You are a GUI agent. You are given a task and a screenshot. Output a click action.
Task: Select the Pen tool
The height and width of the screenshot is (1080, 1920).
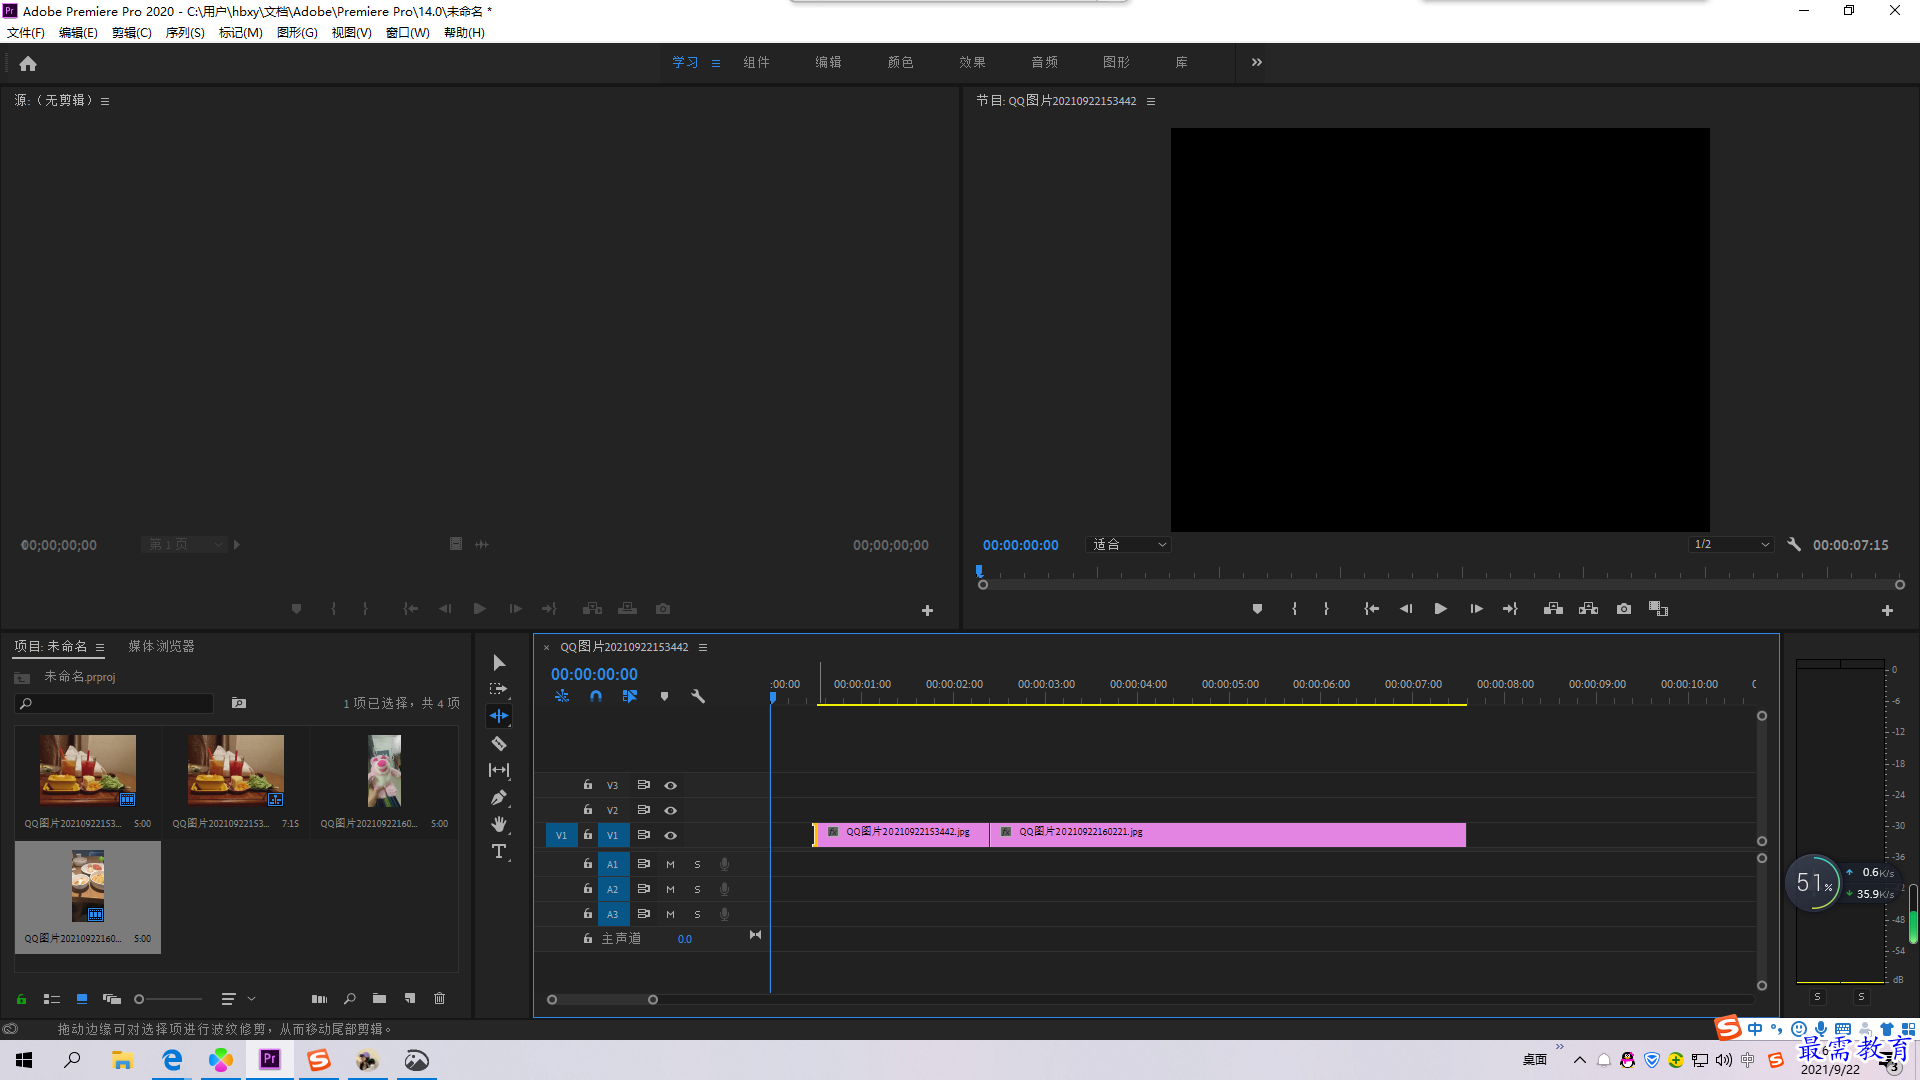coord(499,797)
